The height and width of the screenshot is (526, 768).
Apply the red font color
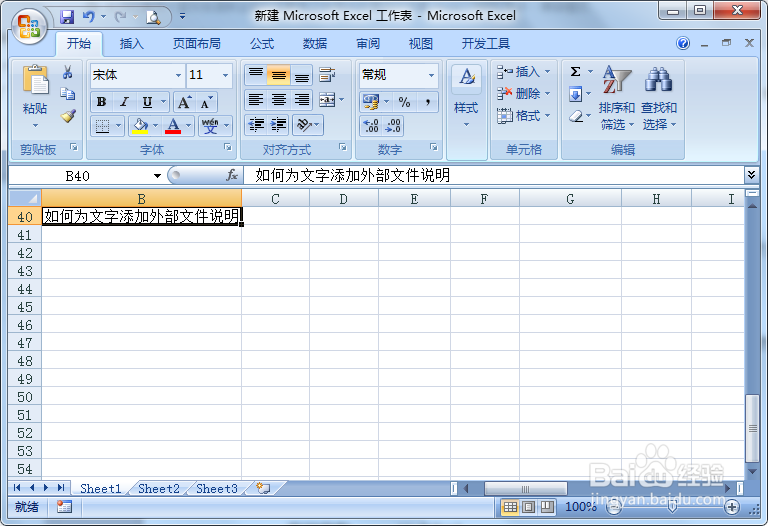173,126
